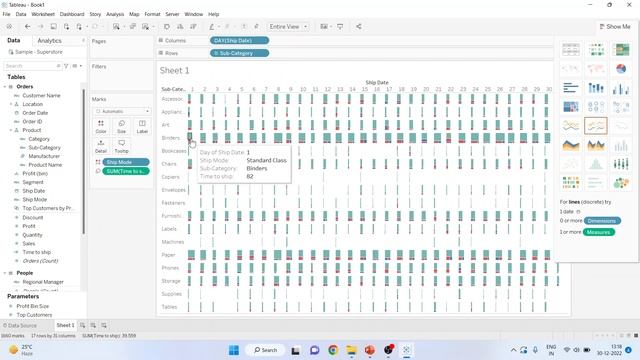Image resolution: width=640 pixels, height=360 pixels.
Task: Click the new story icon in bottom tabs
Action: pos(104,325)
